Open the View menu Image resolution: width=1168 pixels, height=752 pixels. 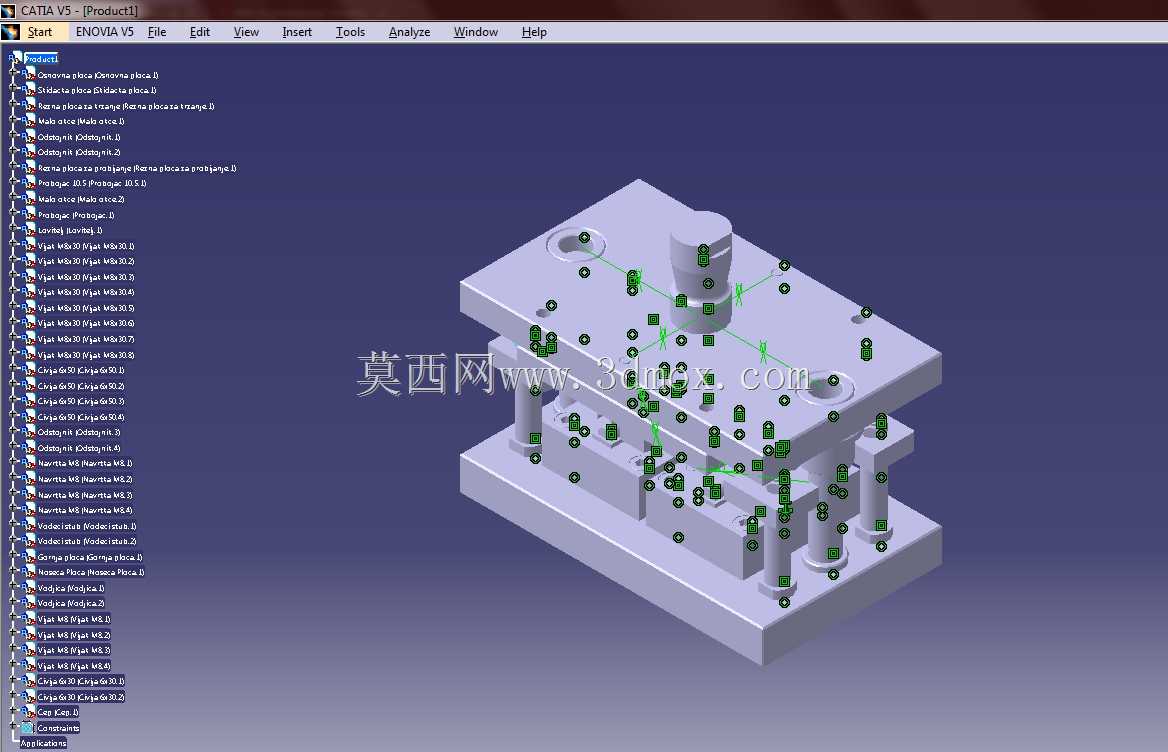246,32
